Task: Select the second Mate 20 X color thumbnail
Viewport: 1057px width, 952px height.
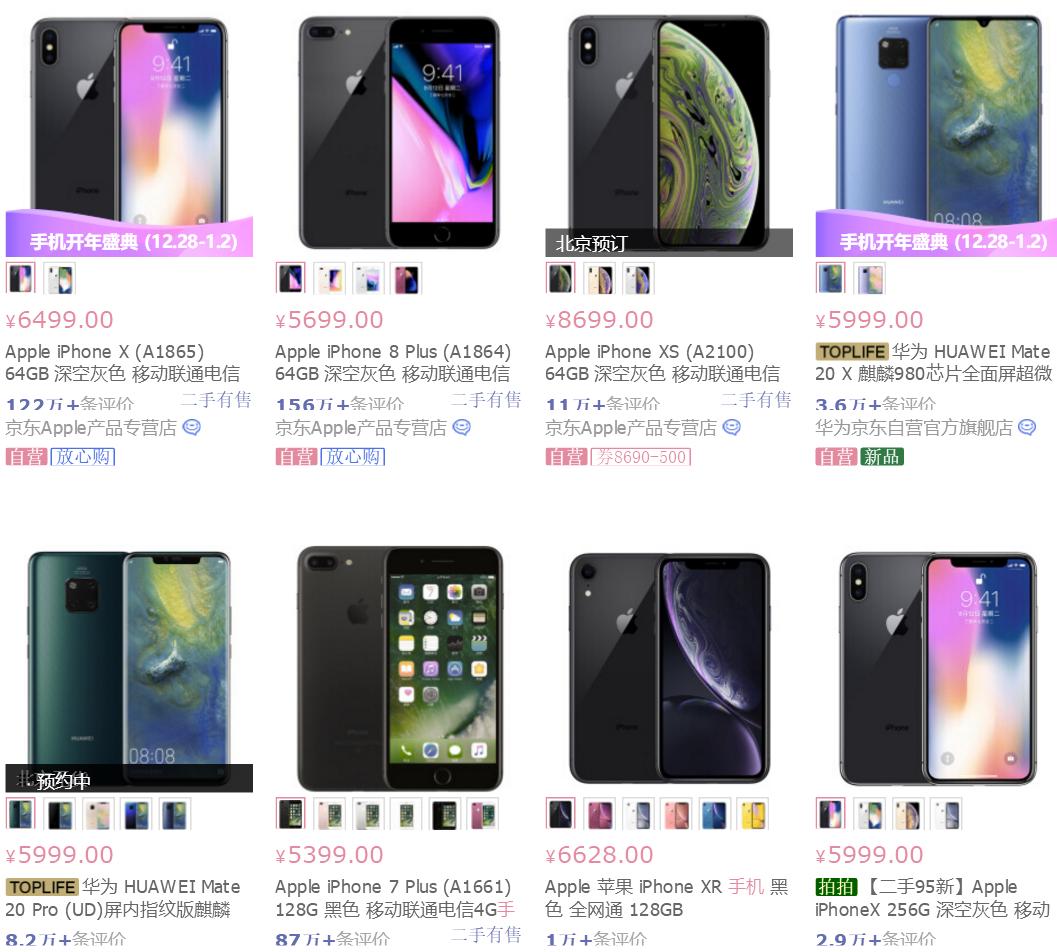Action: point(870,279)
